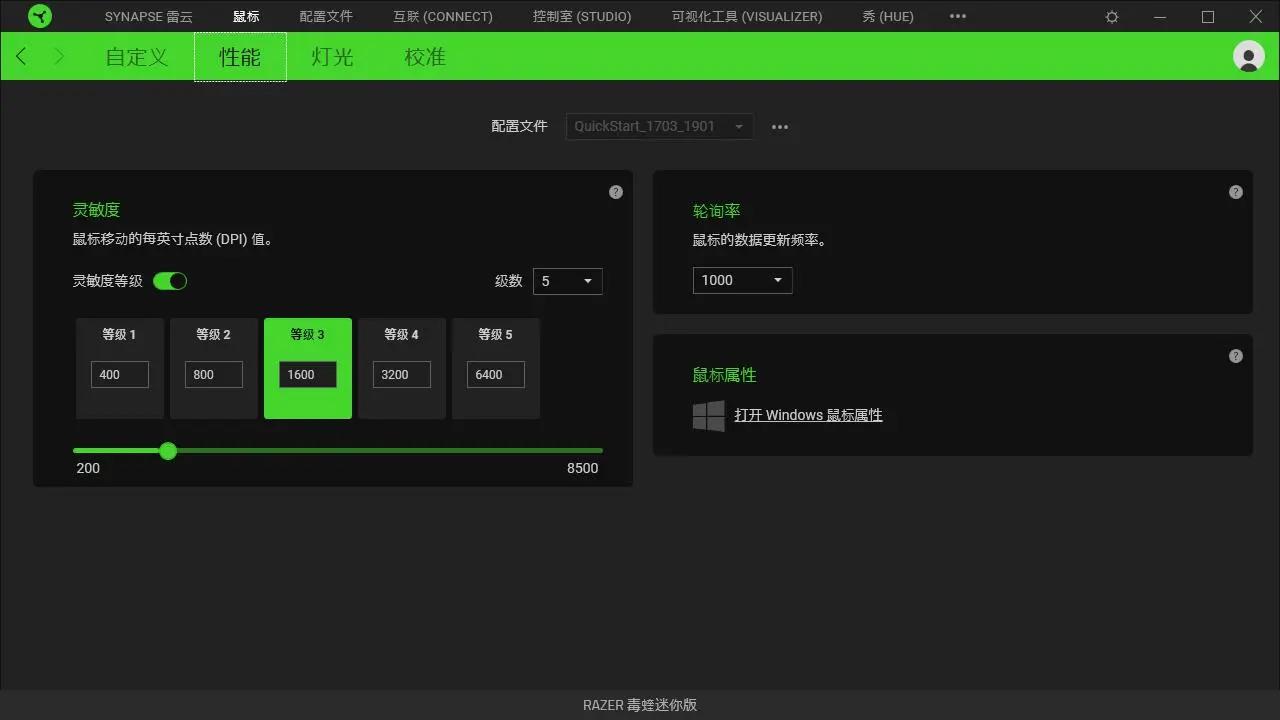Viewport: 1280px width, 720px height.
Task: Disable the 灵敏度等级 switch
Action: pos(170,281)
